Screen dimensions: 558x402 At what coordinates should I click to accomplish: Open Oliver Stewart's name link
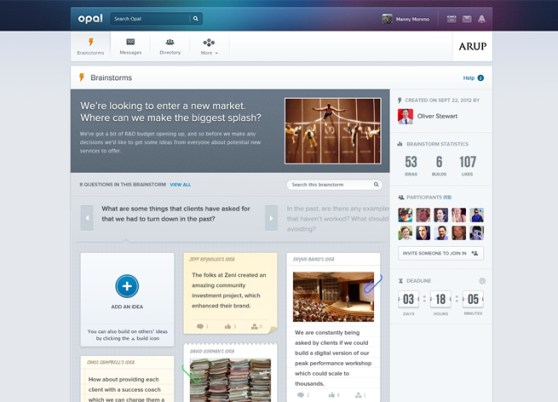[437, 116]
